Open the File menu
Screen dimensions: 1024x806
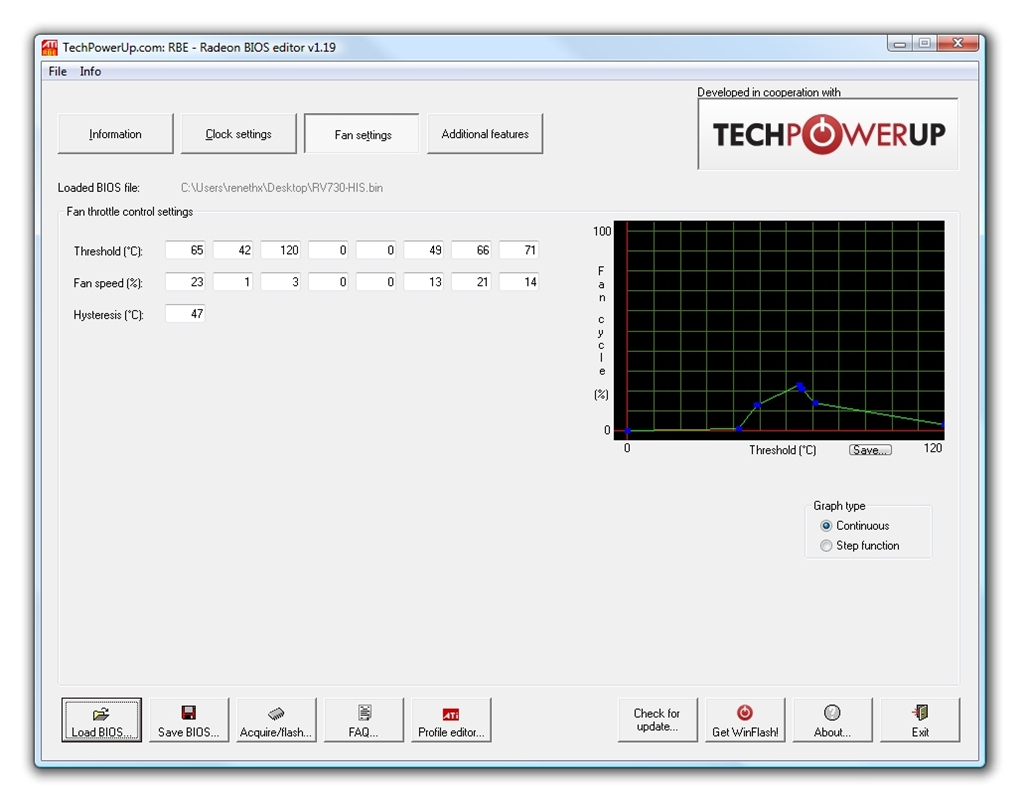tap(57, 71)
